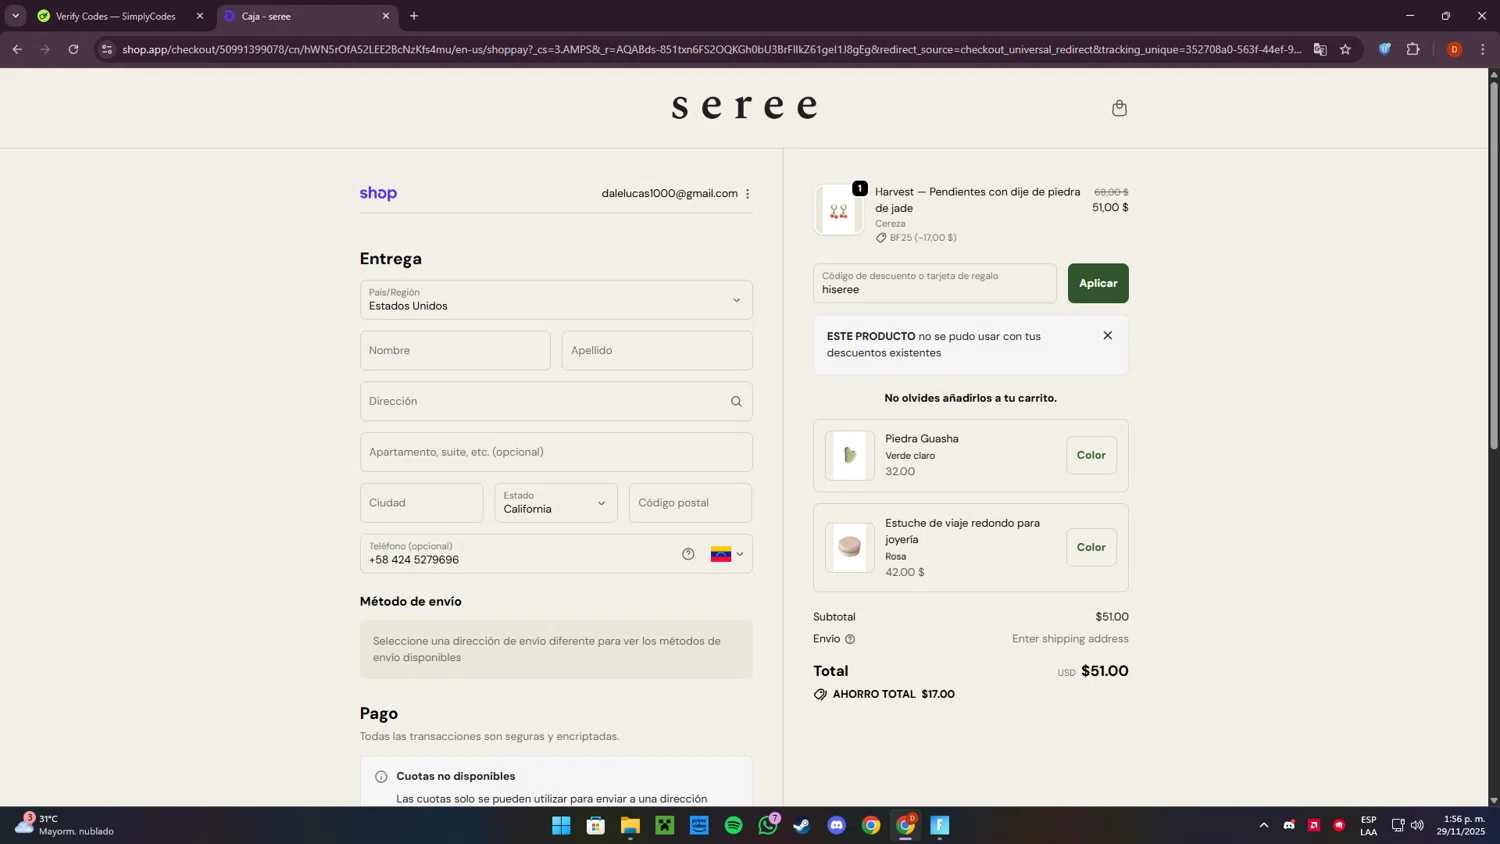Open the Windows Start menu
Screen dimensions: 1500x844
coord(561,826)
